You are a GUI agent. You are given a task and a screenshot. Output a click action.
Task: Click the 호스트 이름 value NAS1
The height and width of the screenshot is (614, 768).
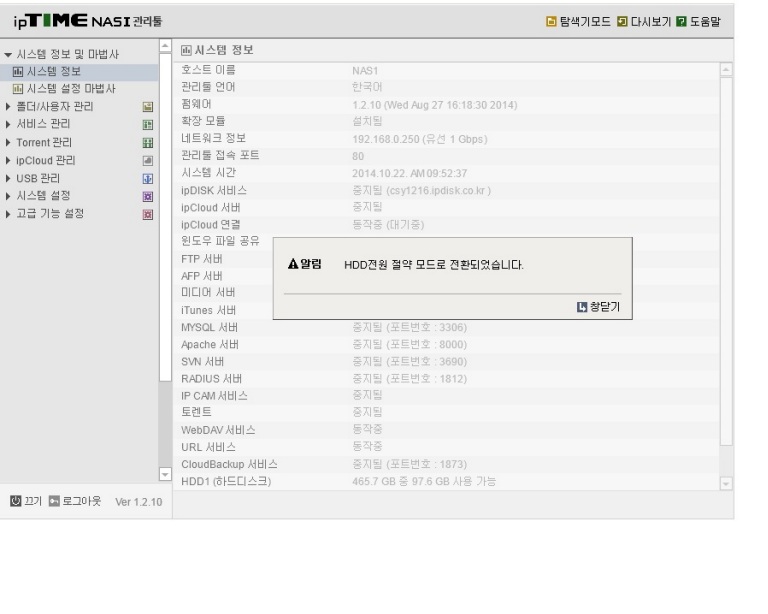click(x=365, y=71)
